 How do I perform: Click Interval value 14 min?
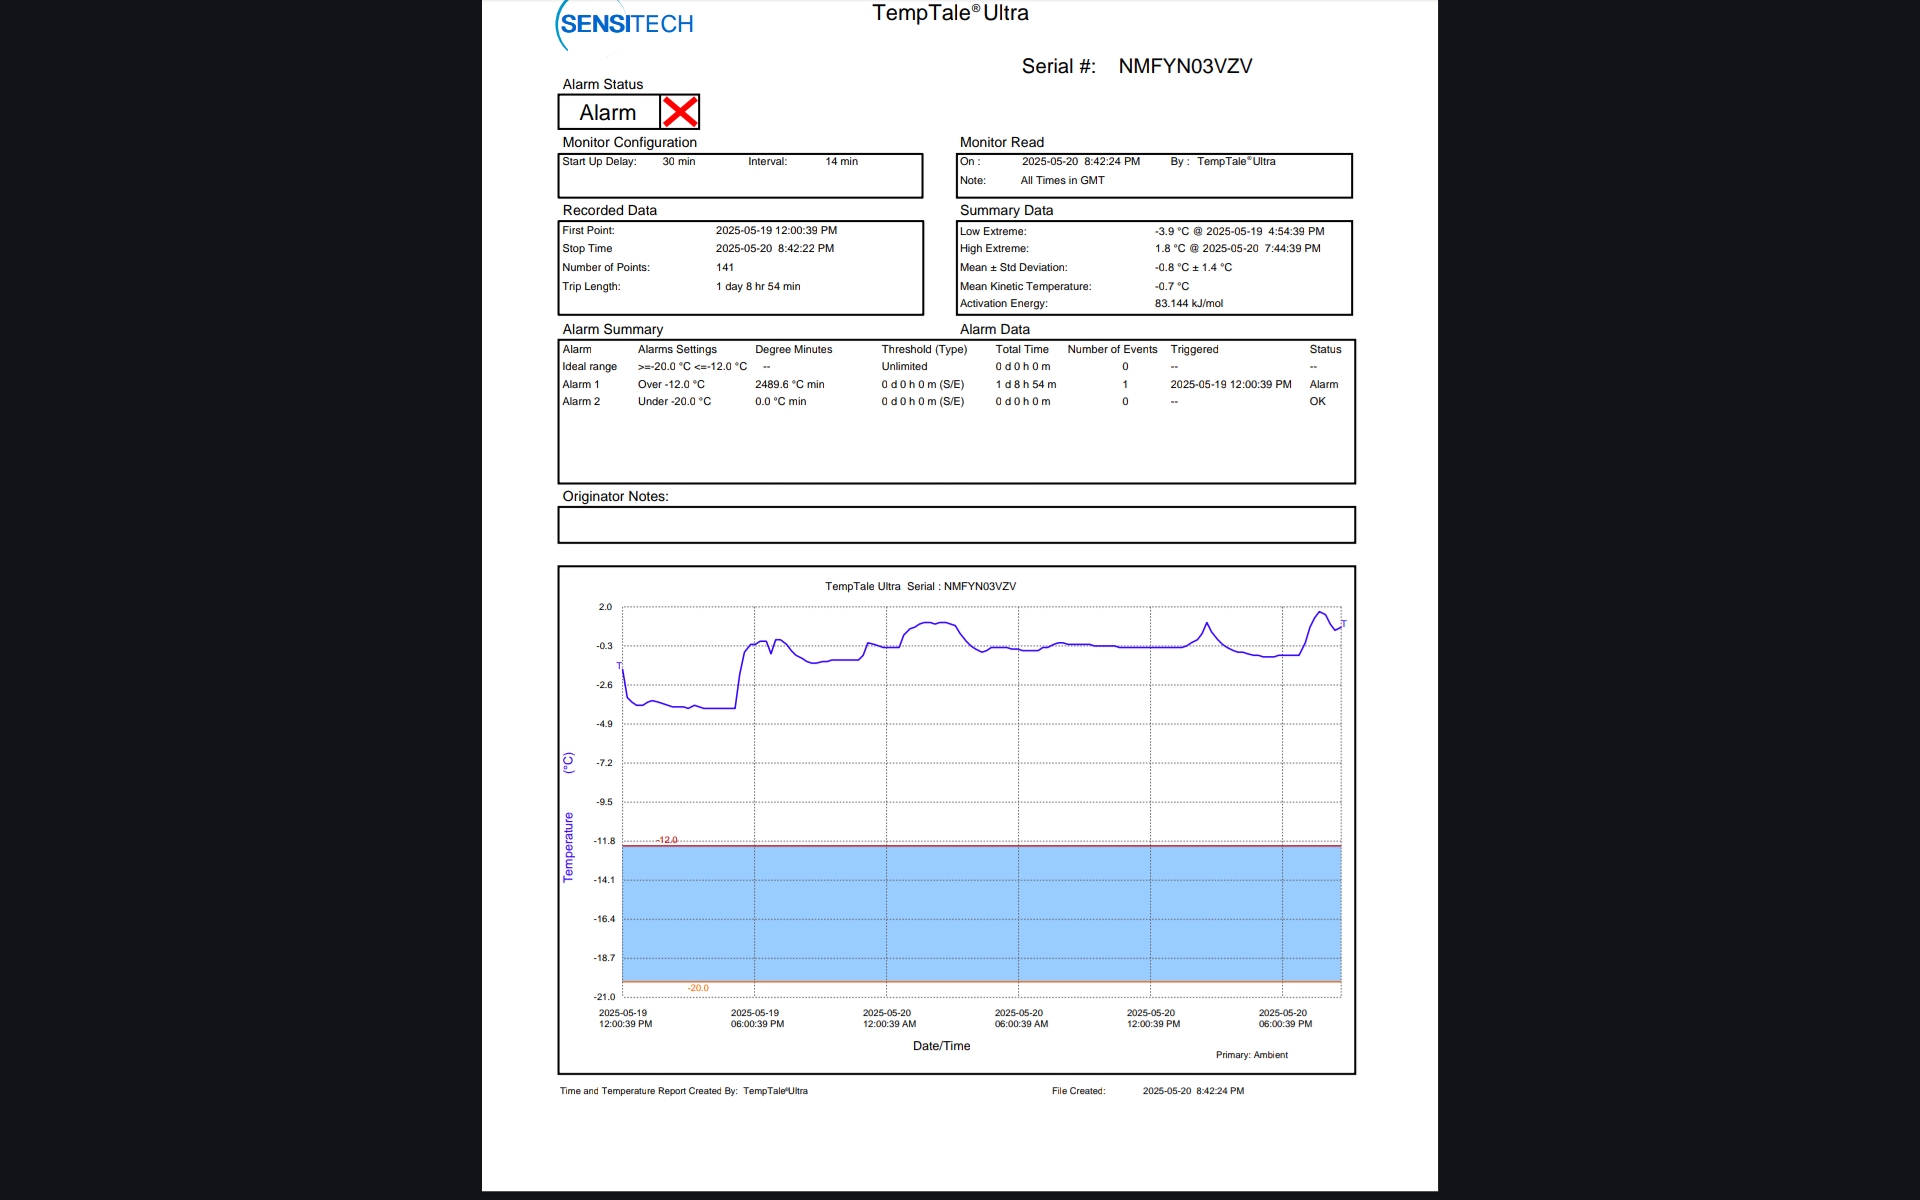841,161
